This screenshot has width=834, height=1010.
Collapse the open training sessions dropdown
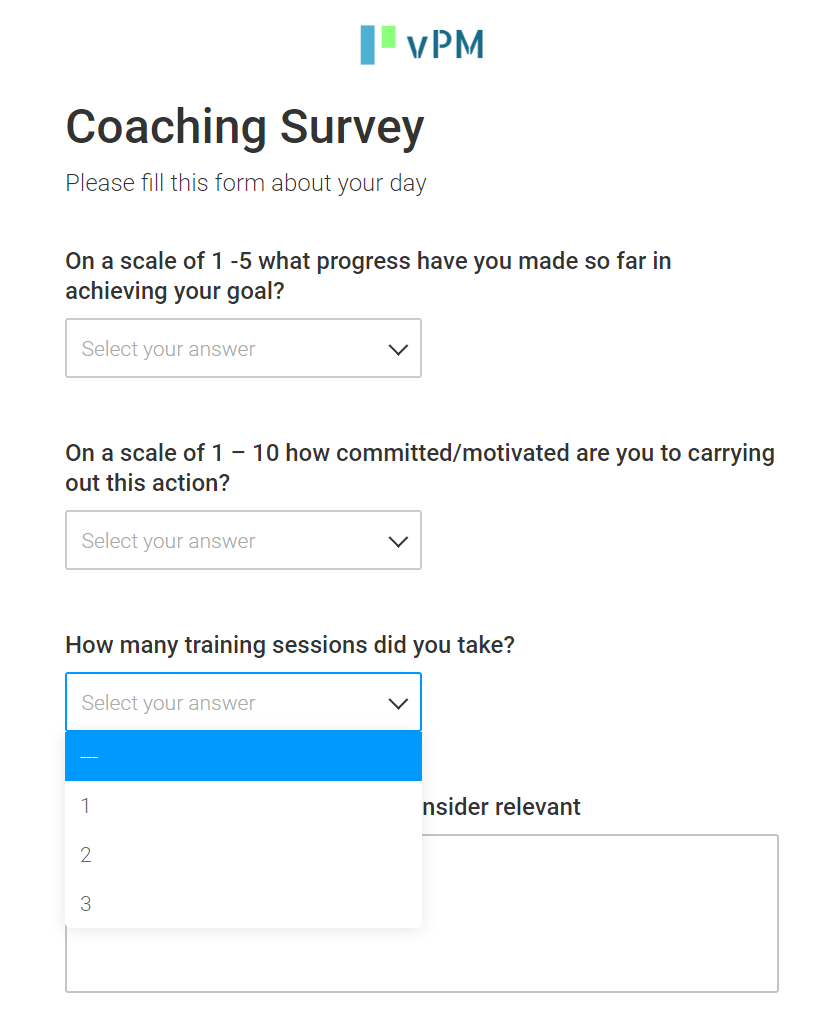coord(243,702)
